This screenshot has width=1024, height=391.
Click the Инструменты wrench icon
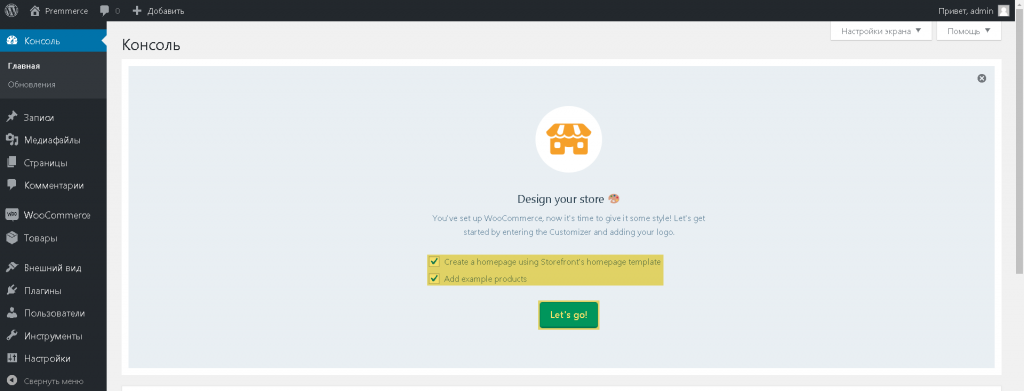click(x=11, y=336)
